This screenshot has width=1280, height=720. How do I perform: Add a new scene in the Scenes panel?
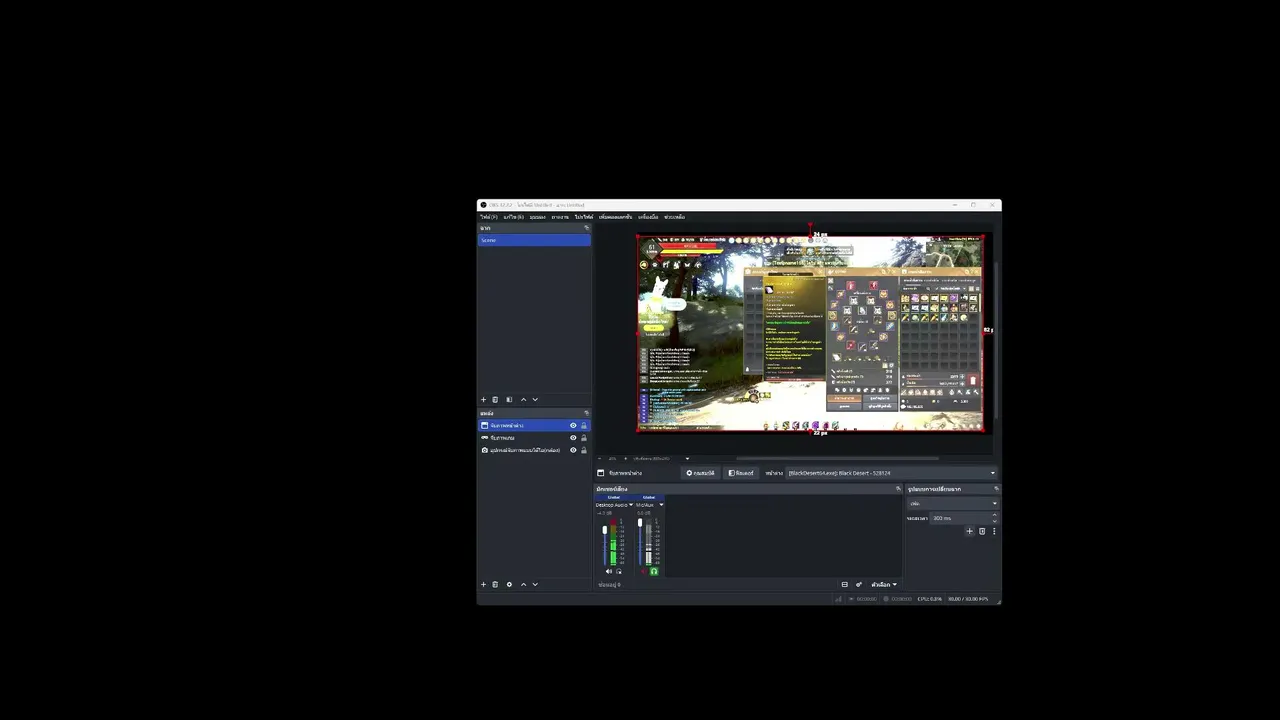483,400
